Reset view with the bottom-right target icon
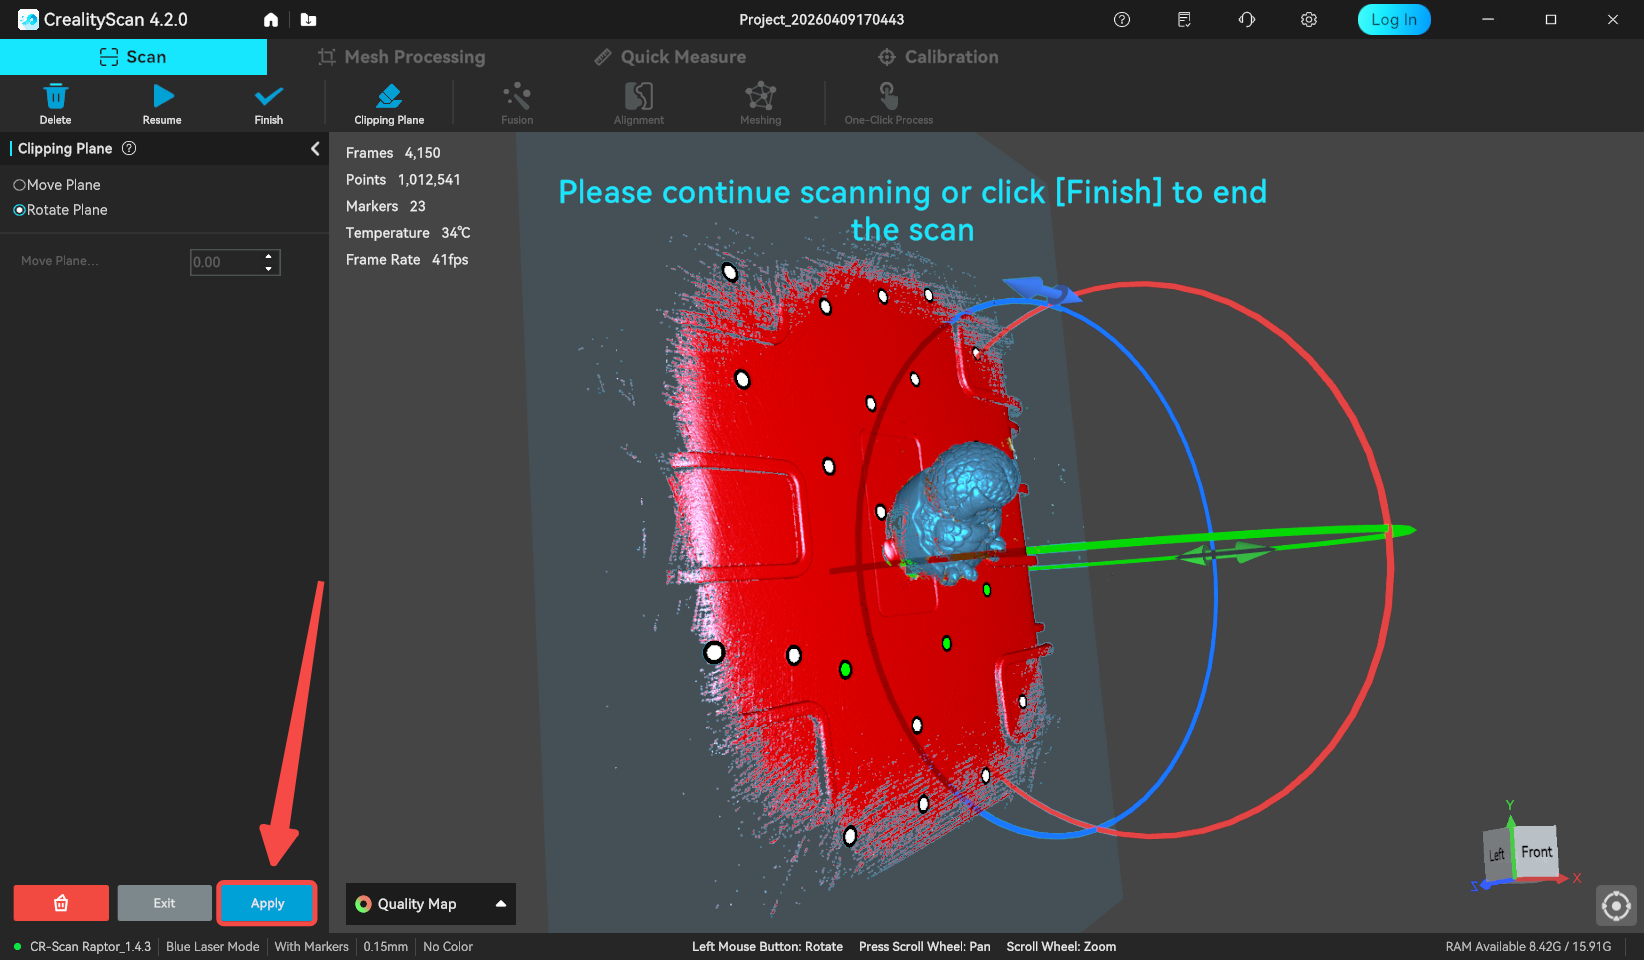The width and height of the screenshot is (1644, 960). [x=1615, y=906]
